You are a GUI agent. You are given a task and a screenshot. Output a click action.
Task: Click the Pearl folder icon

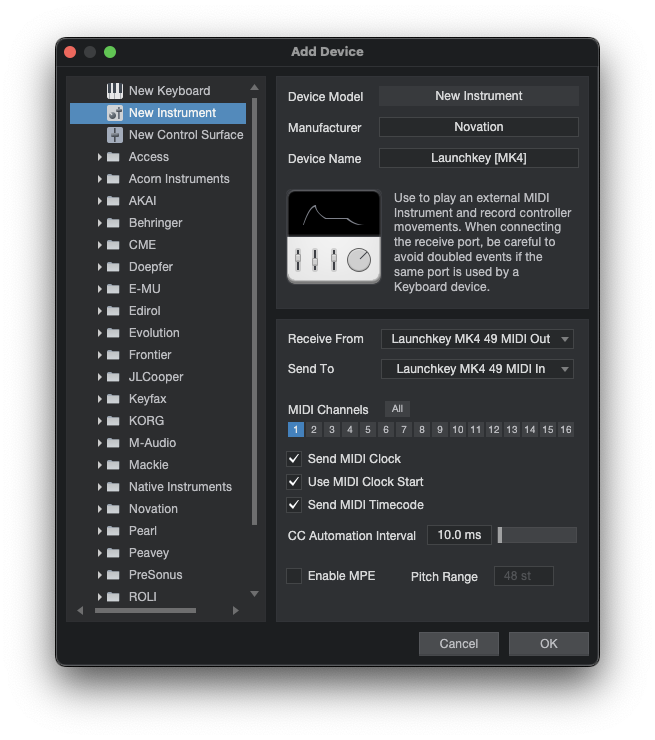[x=113, y=531]
